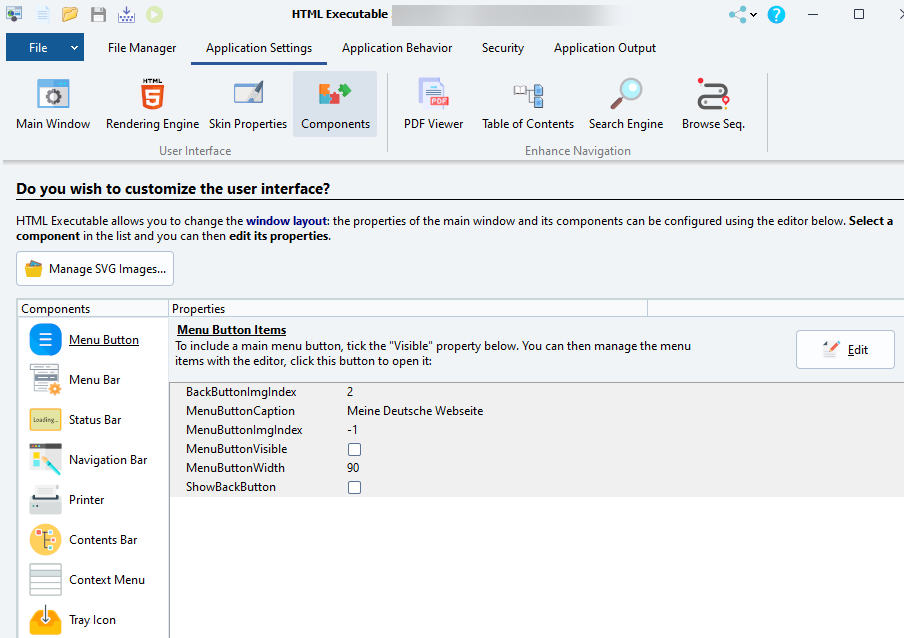
Task: Select Navigation Bar in components list
Action: 107,460
